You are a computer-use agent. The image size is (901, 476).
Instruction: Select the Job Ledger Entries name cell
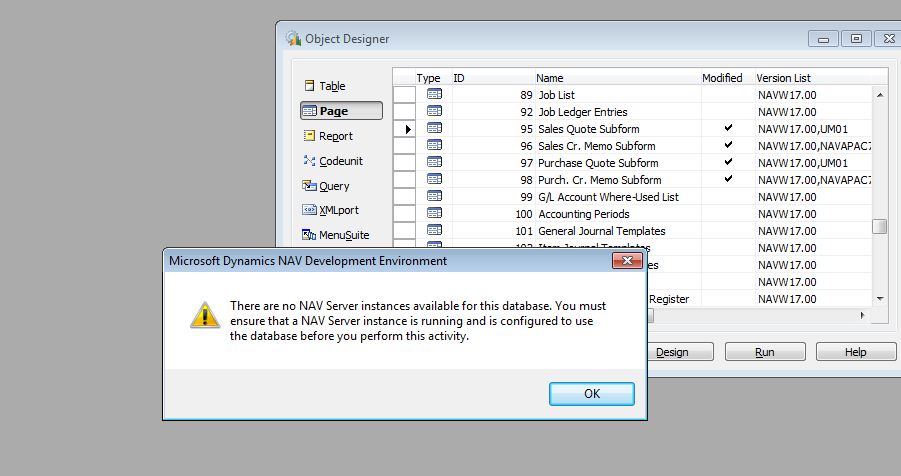click(x=618, y=112)
